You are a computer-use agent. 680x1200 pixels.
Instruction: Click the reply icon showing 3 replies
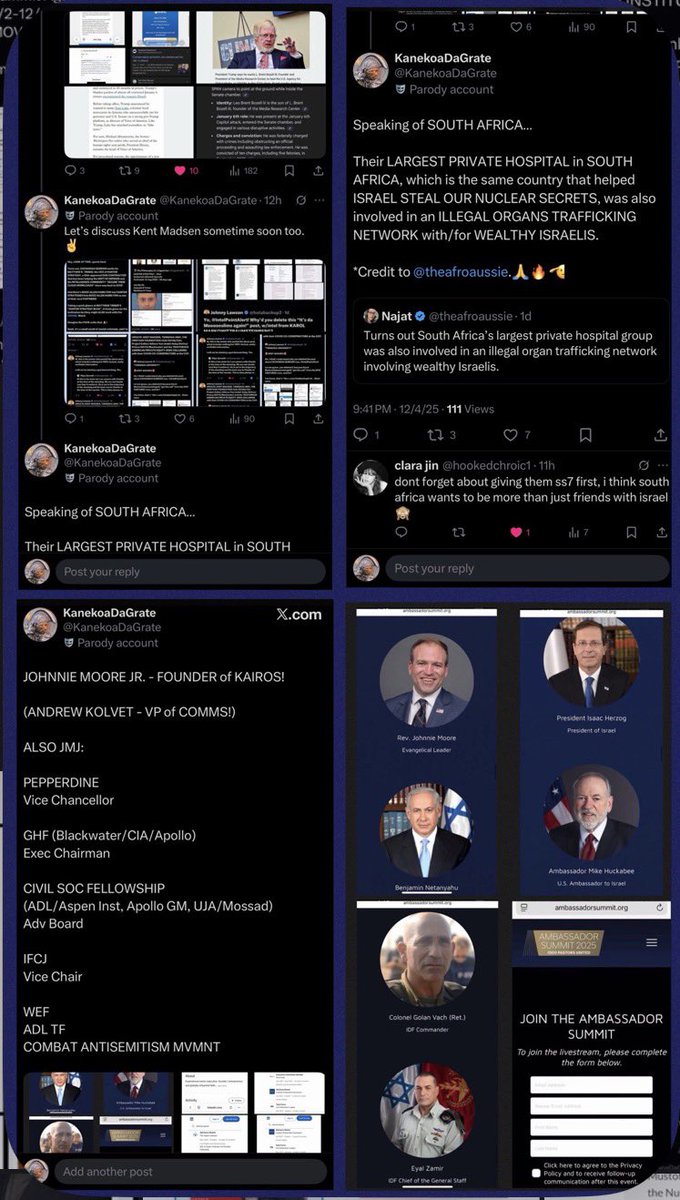click(69, 170)
